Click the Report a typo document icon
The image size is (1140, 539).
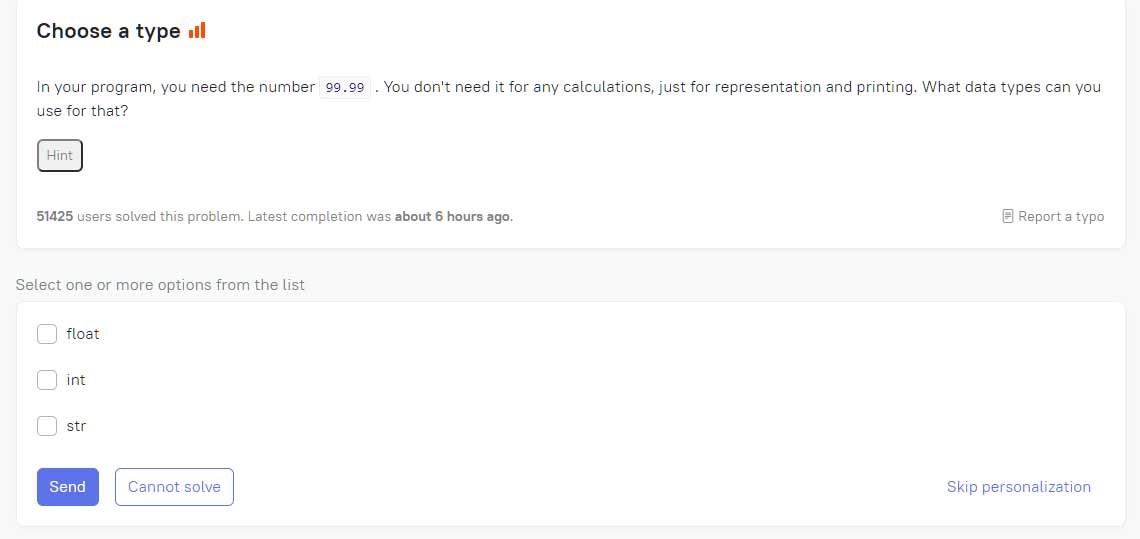(x=1008, y=216)
